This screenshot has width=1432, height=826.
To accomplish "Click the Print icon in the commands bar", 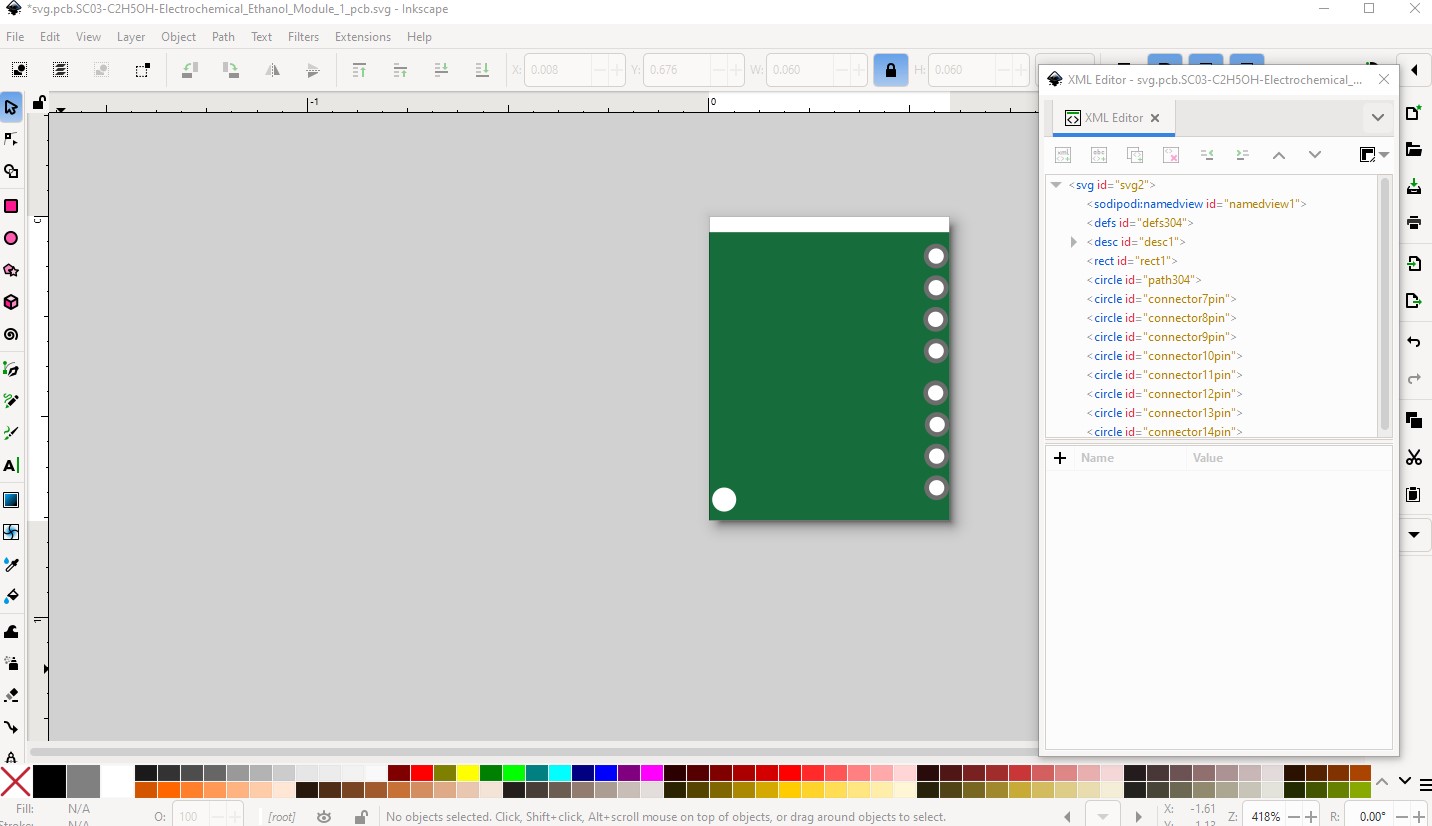I will [x=1413, y=222].
